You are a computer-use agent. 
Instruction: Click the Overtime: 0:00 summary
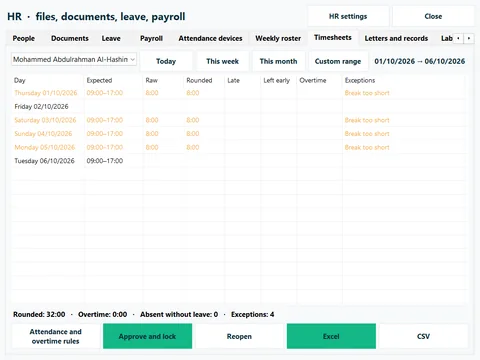tap(103, 314)
